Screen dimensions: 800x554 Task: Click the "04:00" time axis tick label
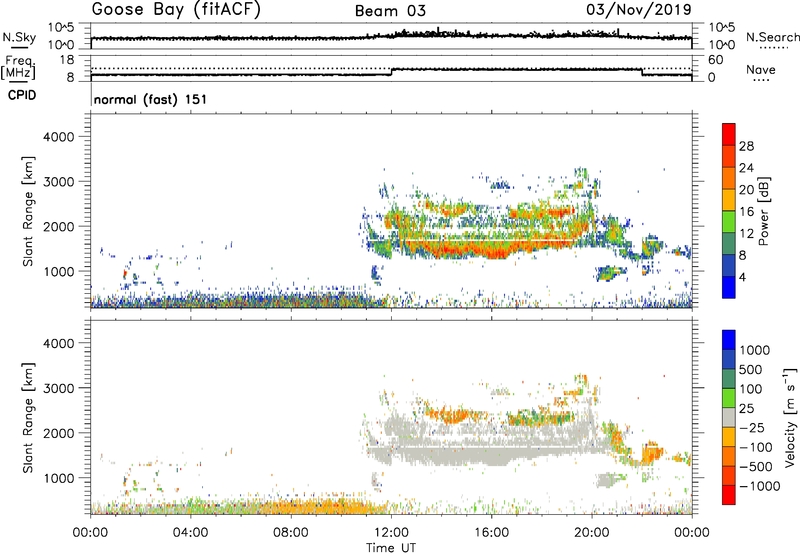tap(191, 533)
